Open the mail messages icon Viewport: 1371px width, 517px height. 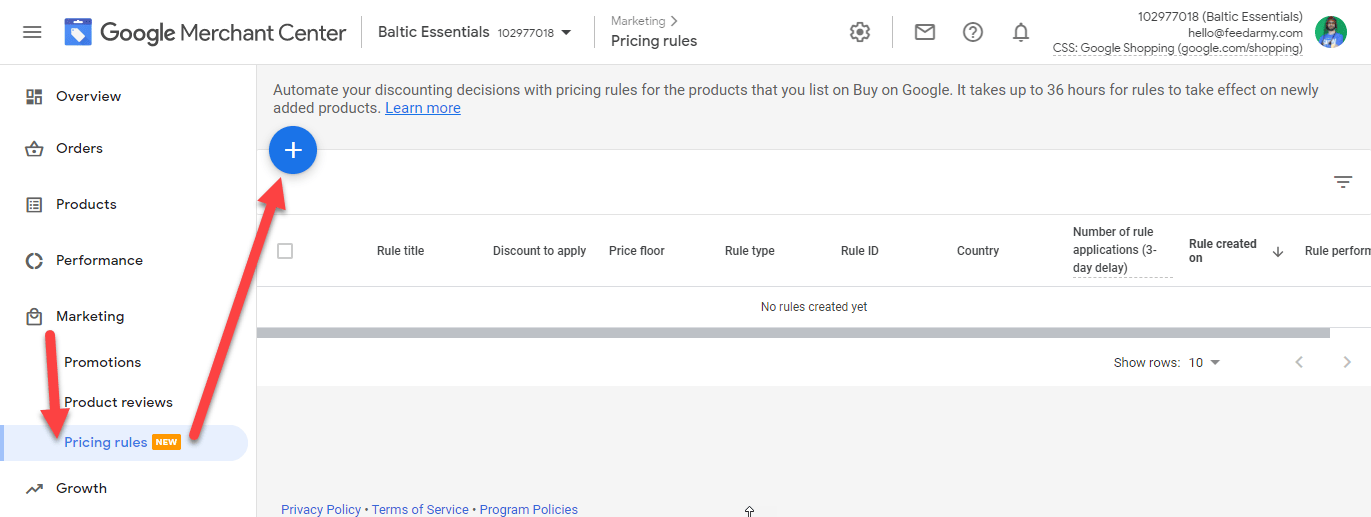click(x=925, y=32)
